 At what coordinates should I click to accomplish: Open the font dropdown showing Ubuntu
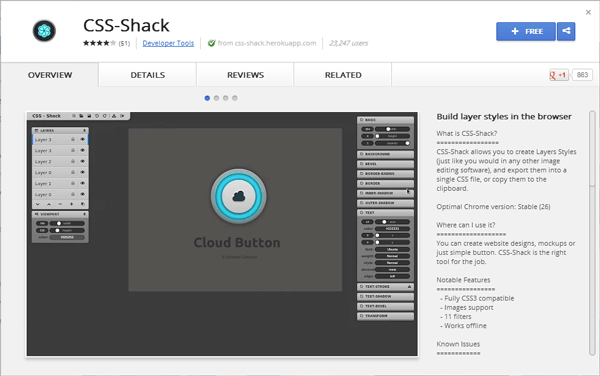click(392, 249)
